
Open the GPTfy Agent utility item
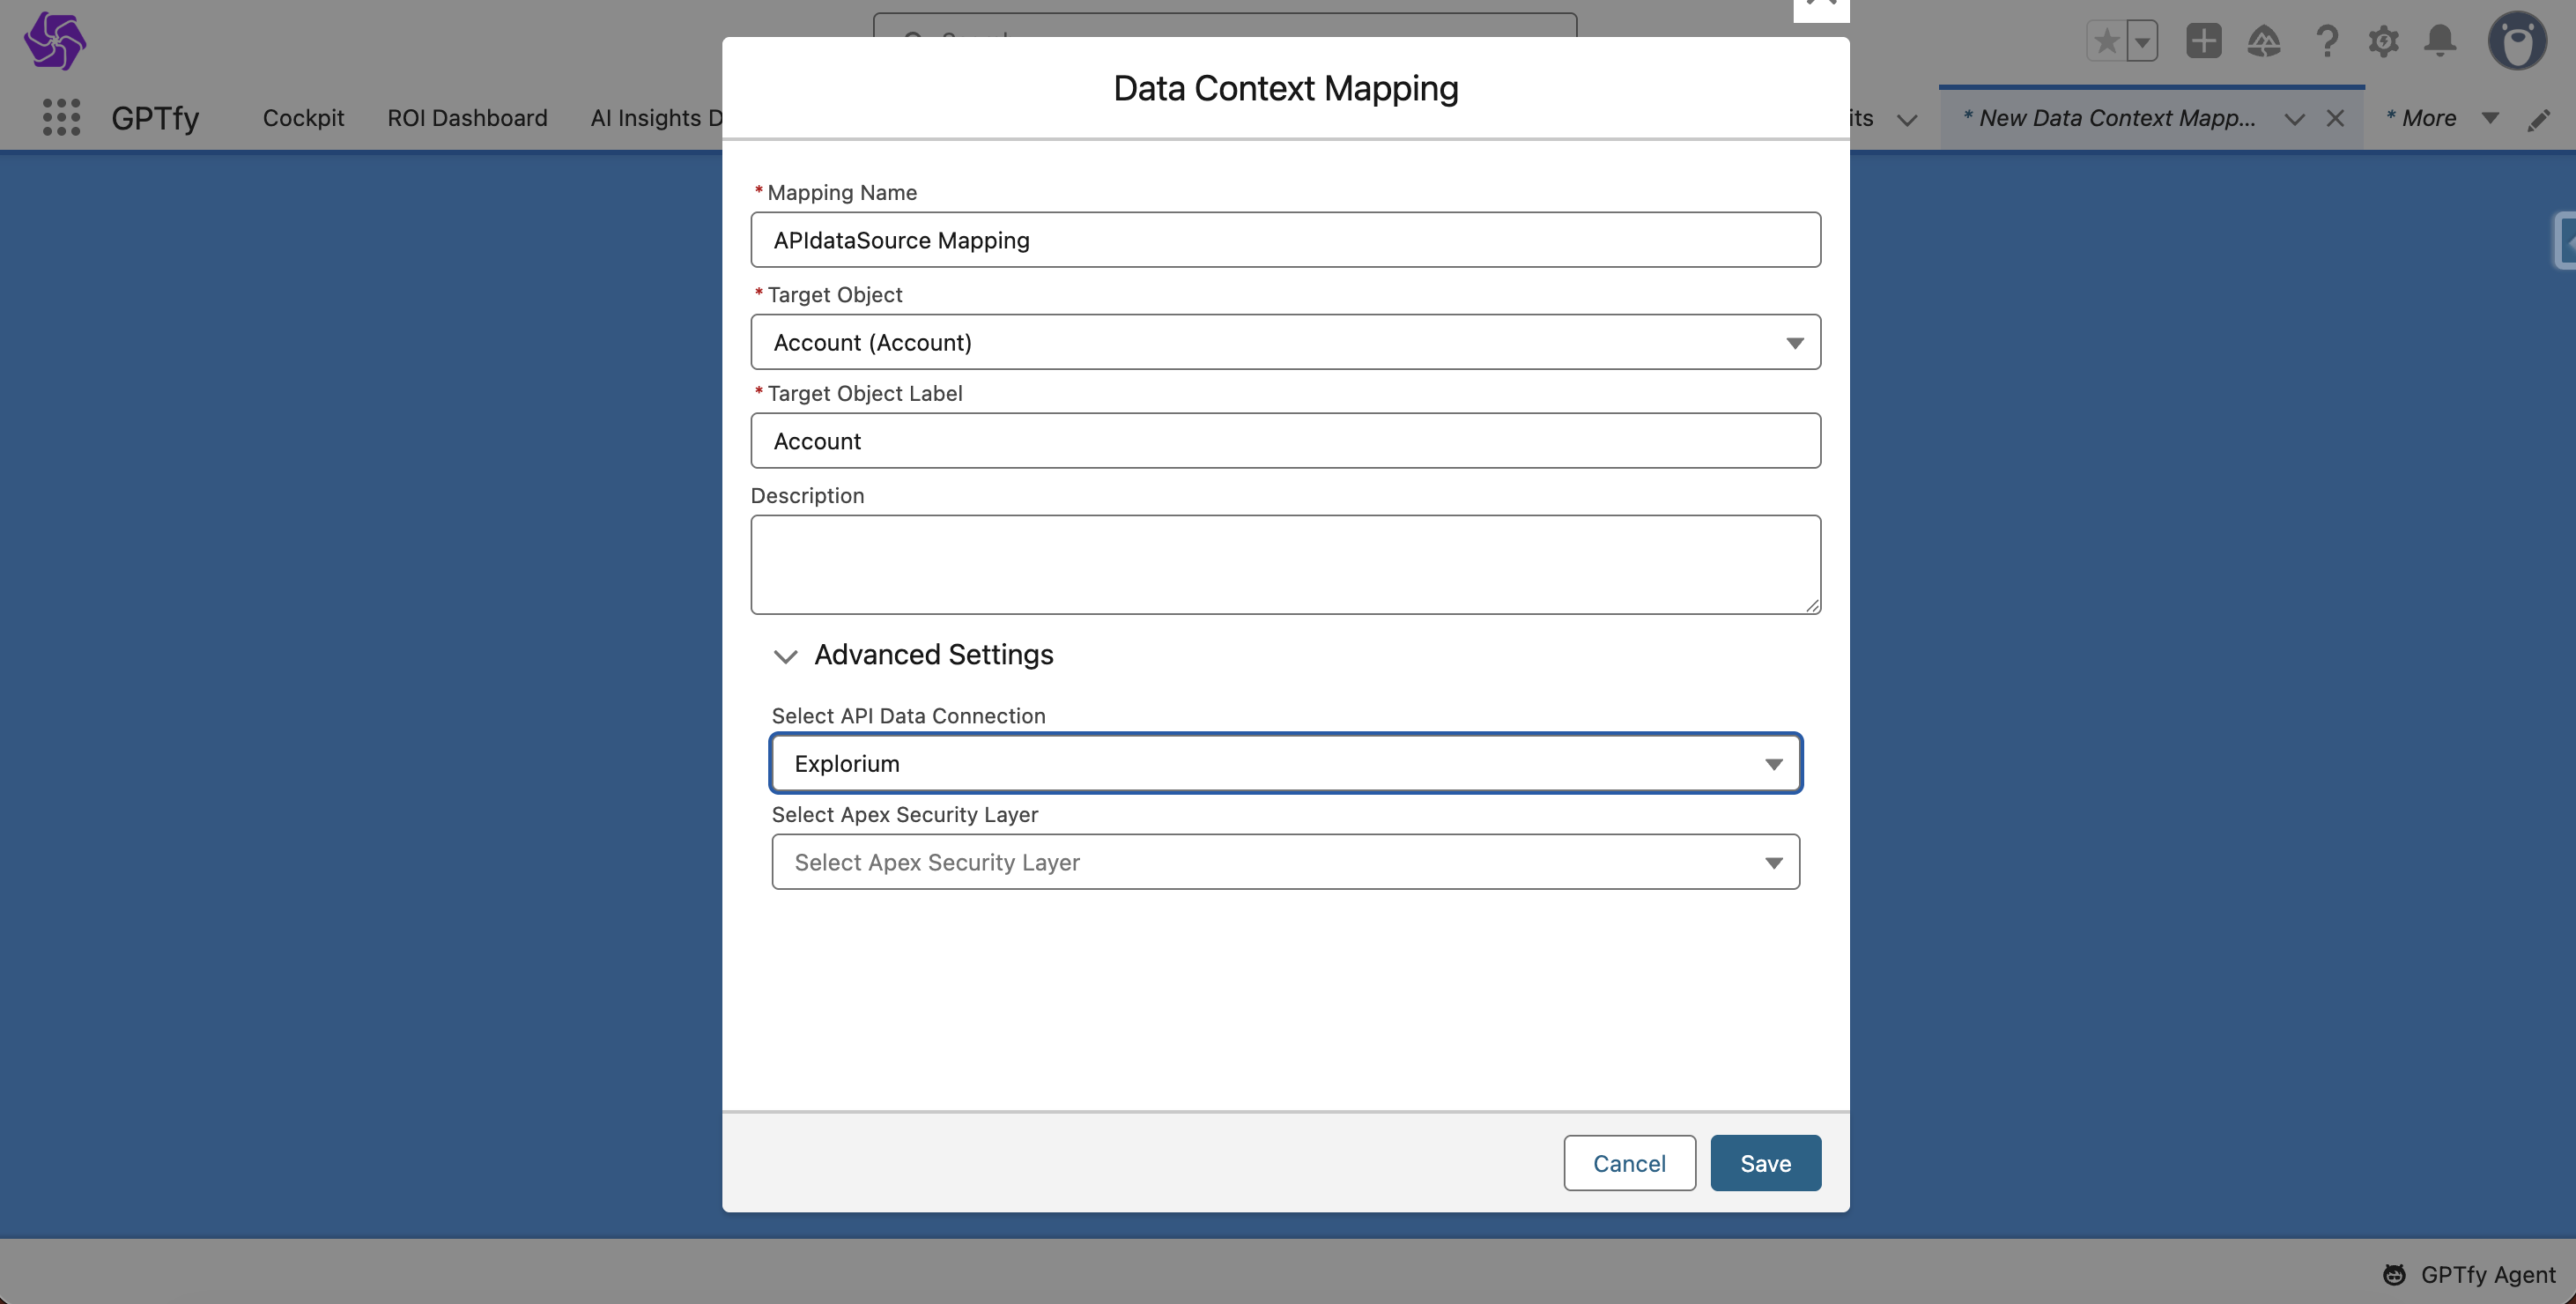(x=2469, y=1274)
